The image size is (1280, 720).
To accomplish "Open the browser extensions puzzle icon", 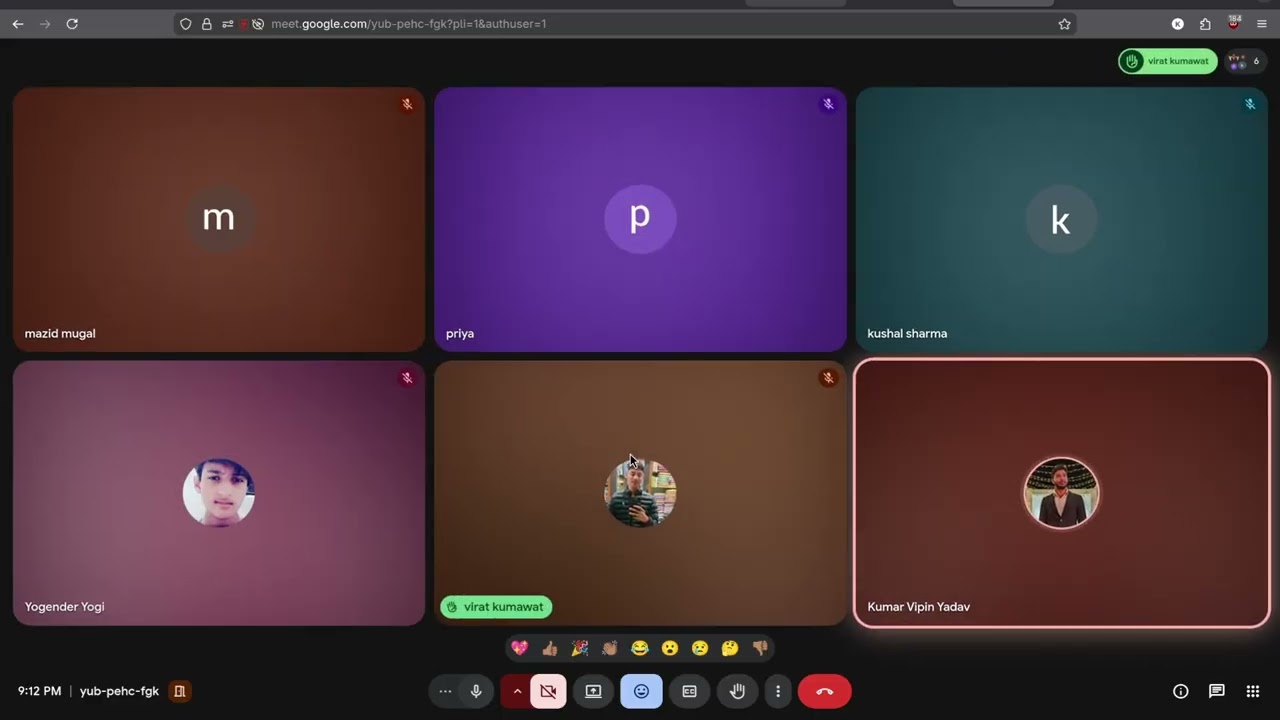I will tap(1205, 24).
